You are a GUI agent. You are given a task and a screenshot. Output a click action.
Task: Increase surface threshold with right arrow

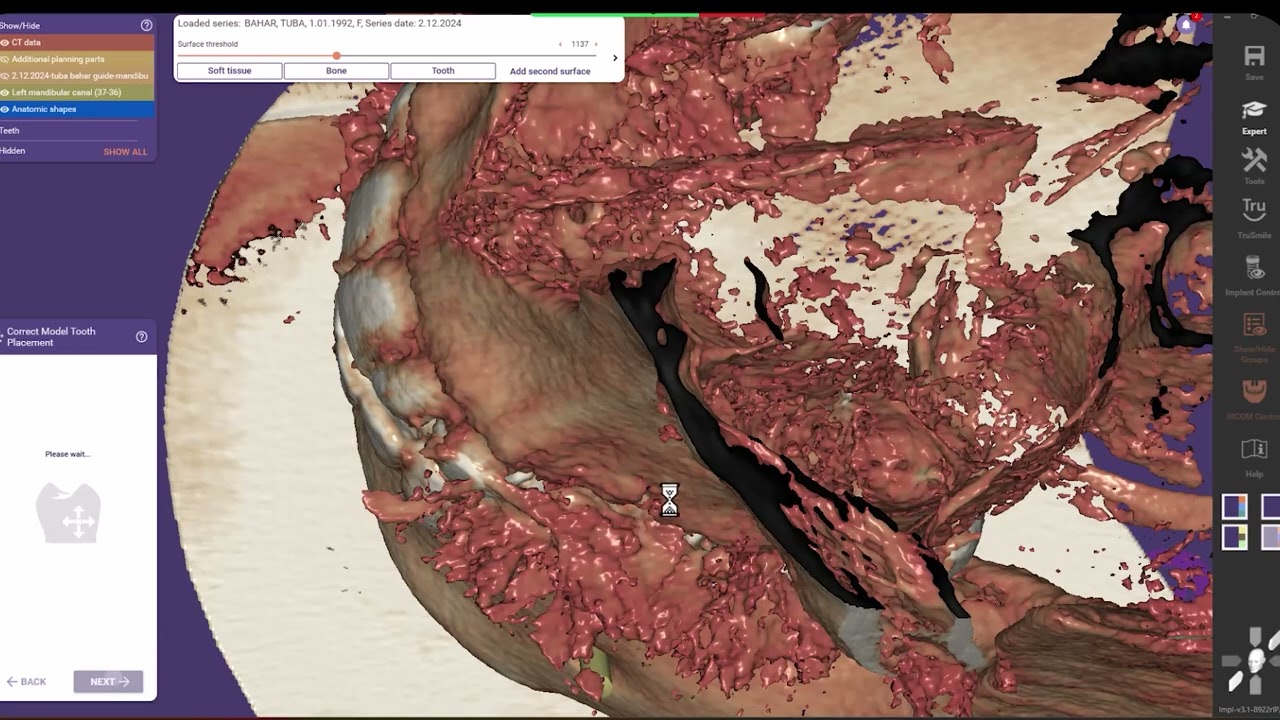tap(596, 44)
